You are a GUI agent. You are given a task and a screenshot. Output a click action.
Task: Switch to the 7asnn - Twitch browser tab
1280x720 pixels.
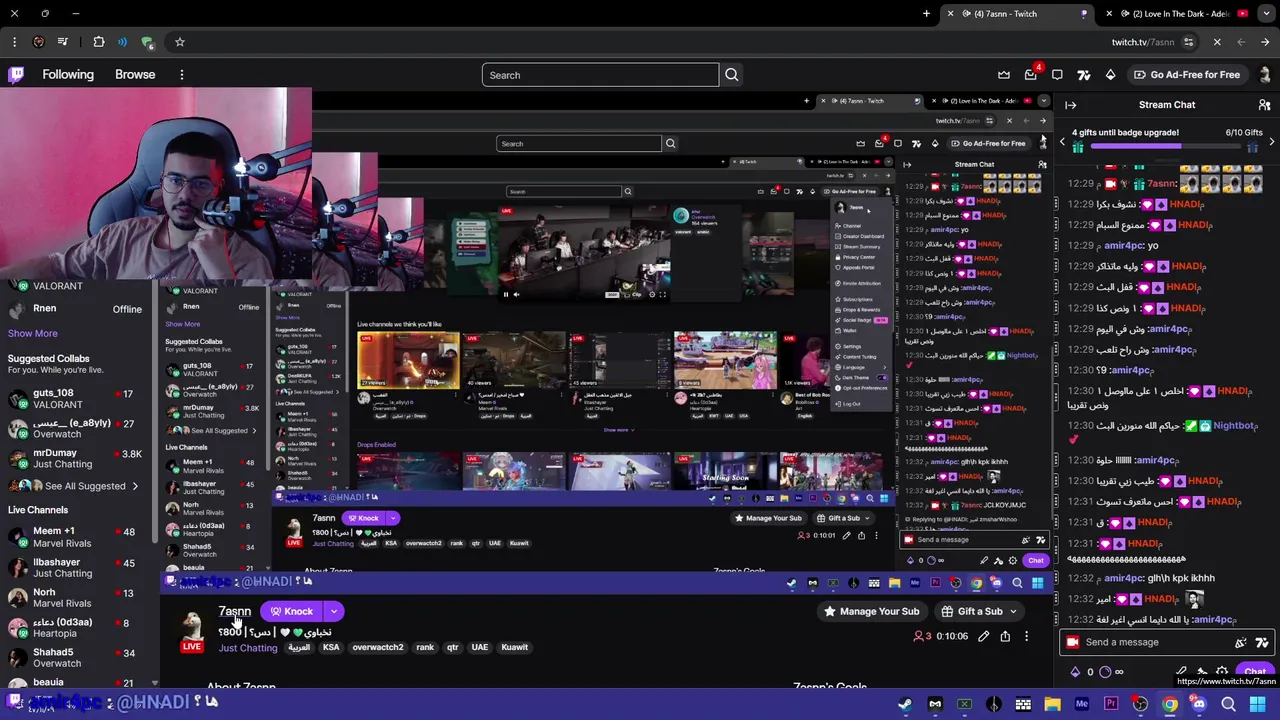pos(1015,14)
